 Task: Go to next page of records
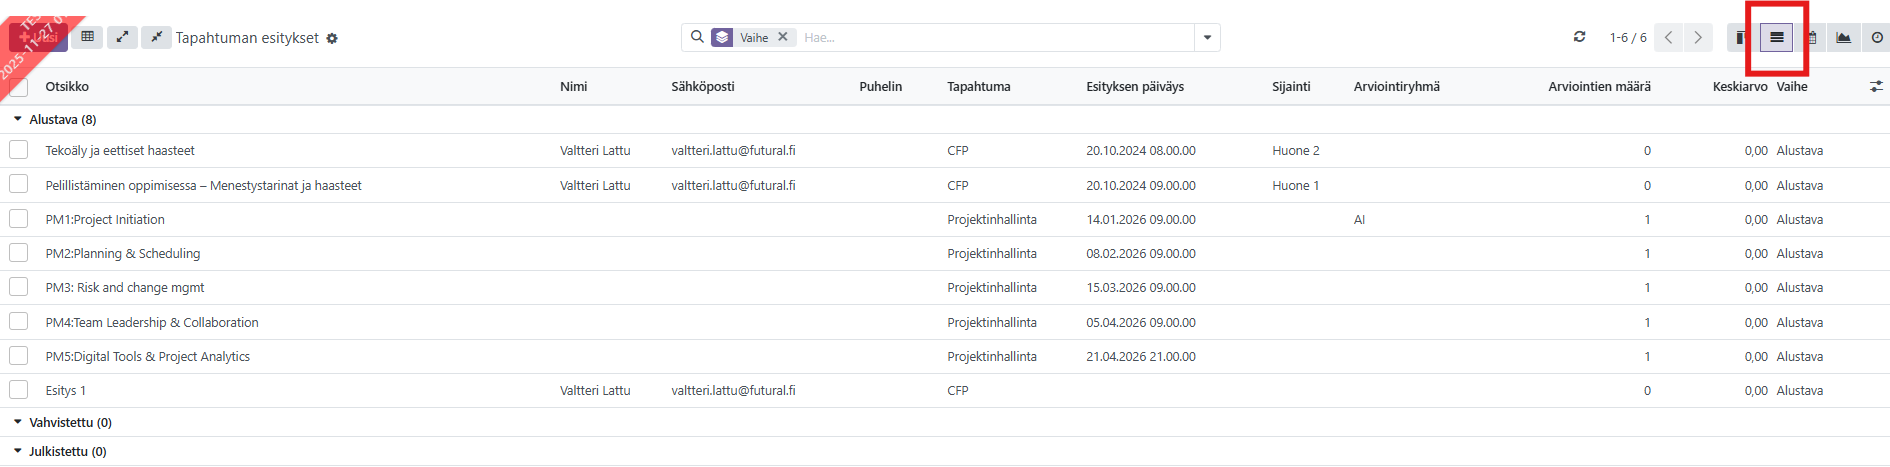click(x=1697, y=38)
